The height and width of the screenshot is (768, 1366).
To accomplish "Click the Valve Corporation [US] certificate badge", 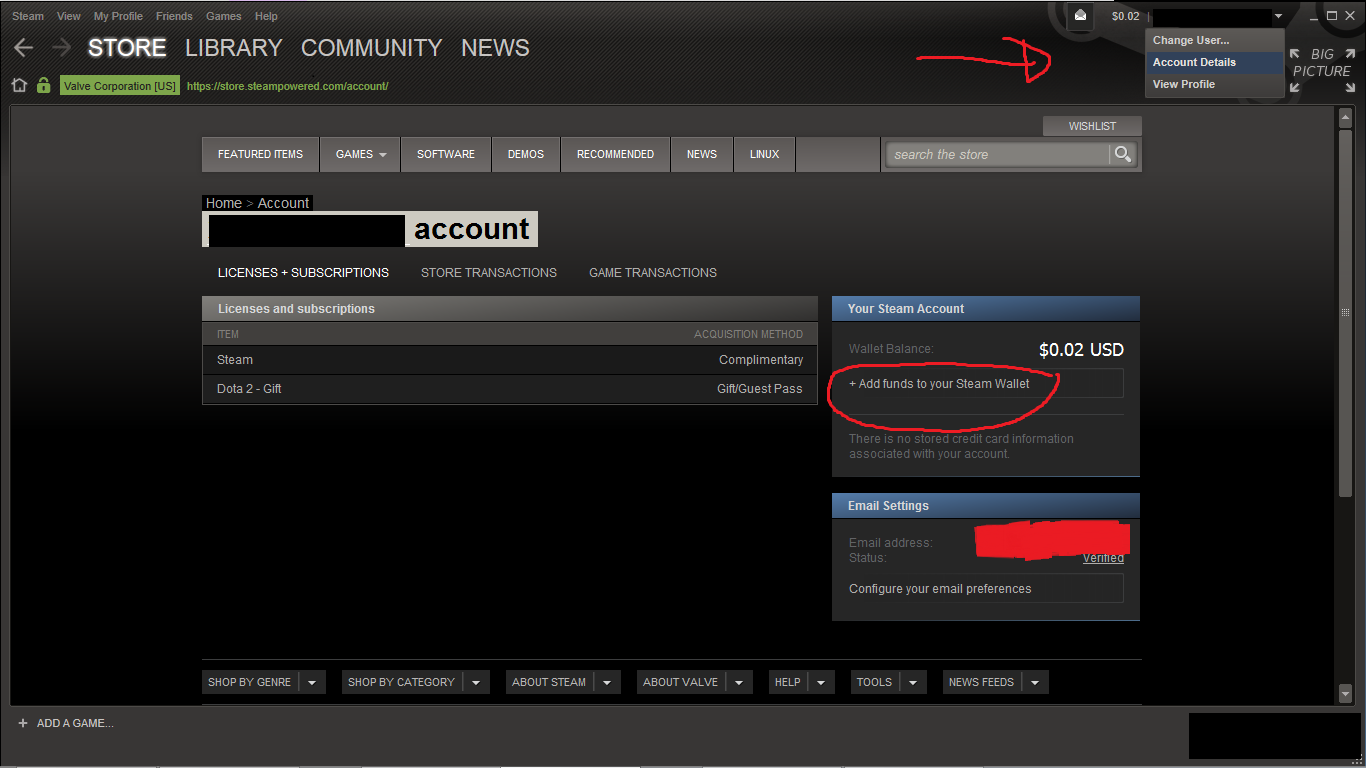I will click(x=120, y=86).
